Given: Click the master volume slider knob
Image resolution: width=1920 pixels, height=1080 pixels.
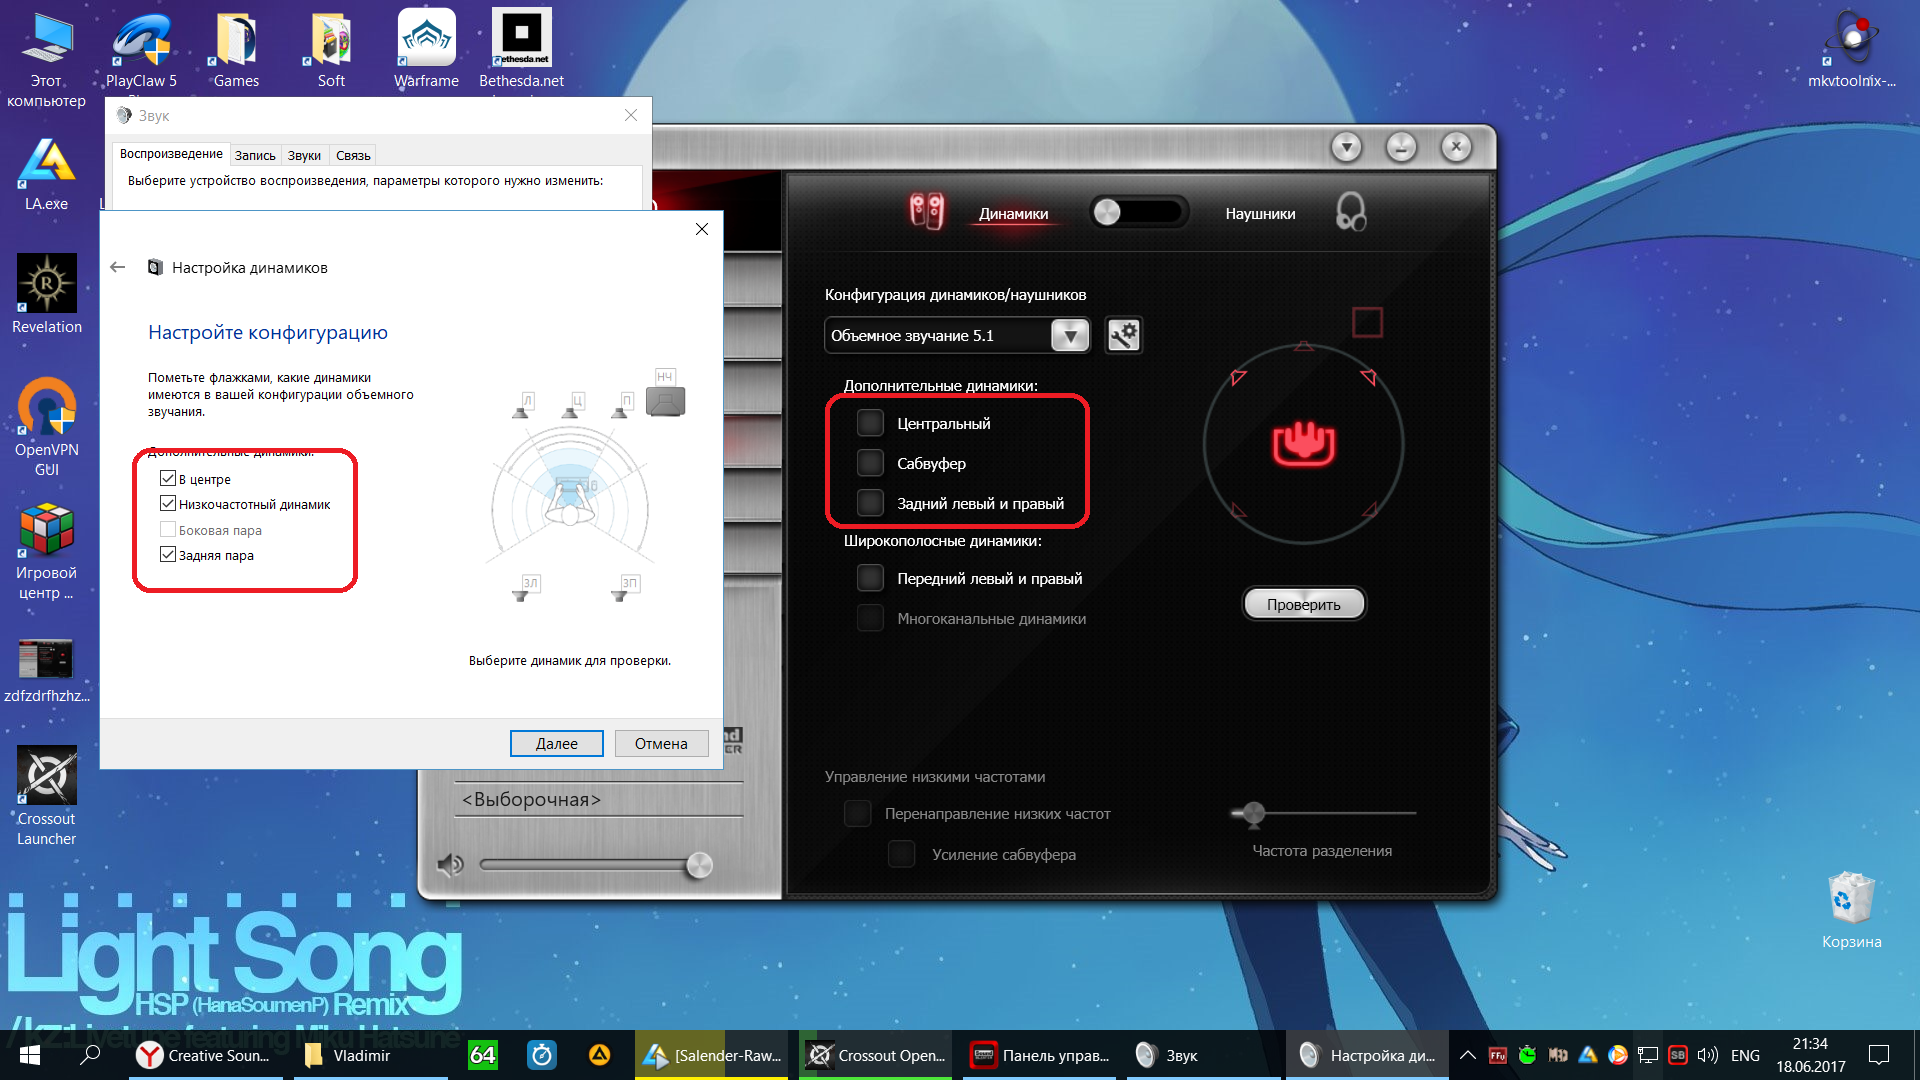Looking at the screenshot, I should [x=699, y=865].
